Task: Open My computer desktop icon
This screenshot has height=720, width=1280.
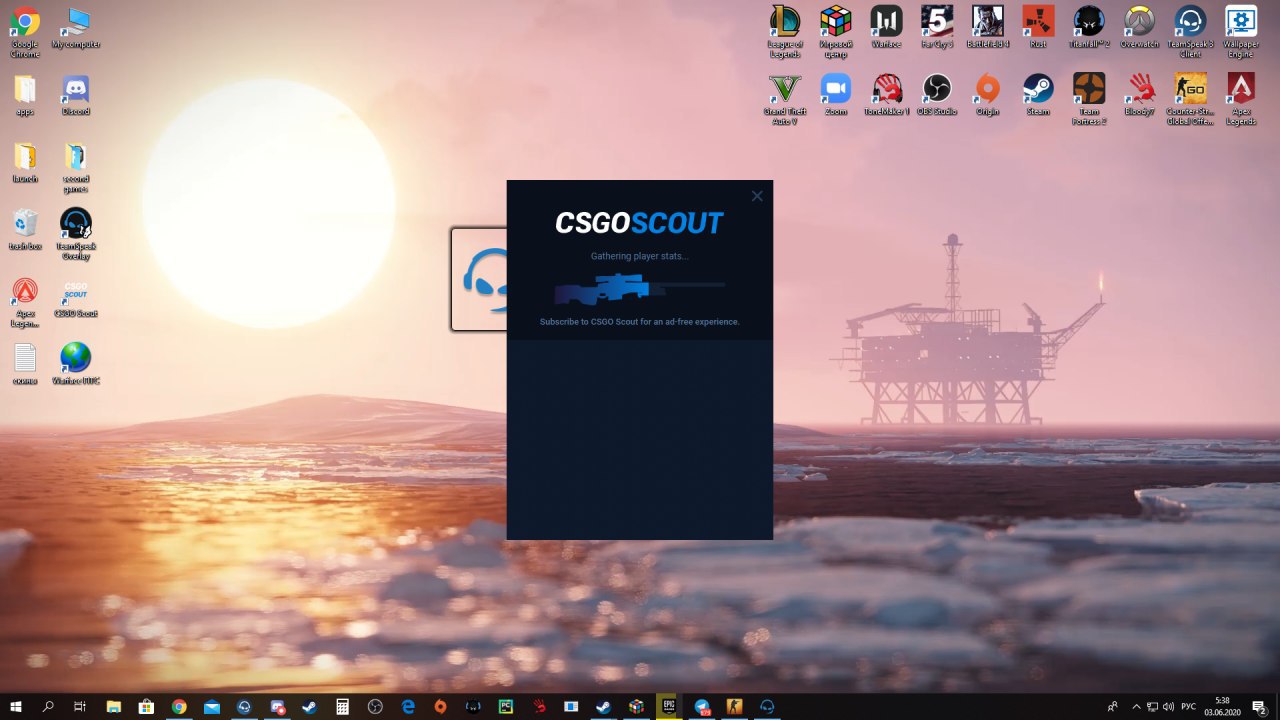Action: pyautogui.click(x=76, y=28)
